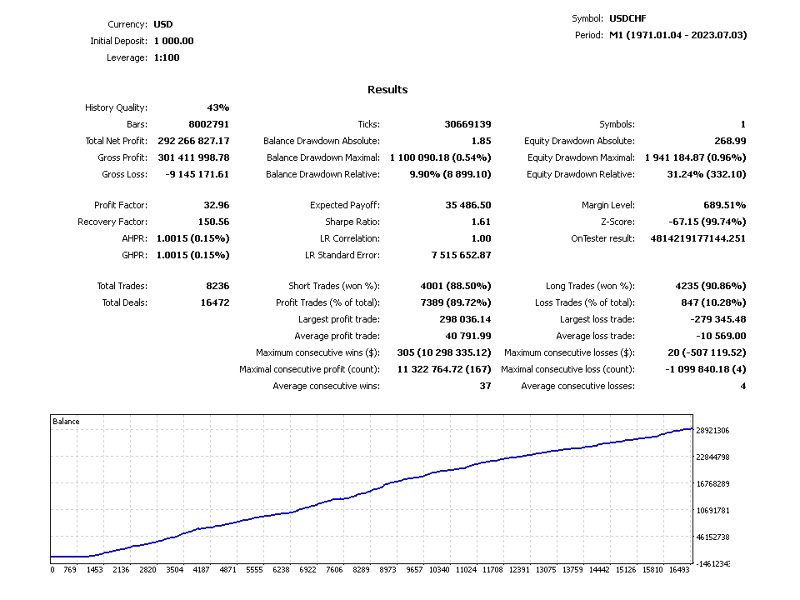The image size is (800, 600).
Task: Click the 28921306 label on chart y-axis
Action: point(712,431)
